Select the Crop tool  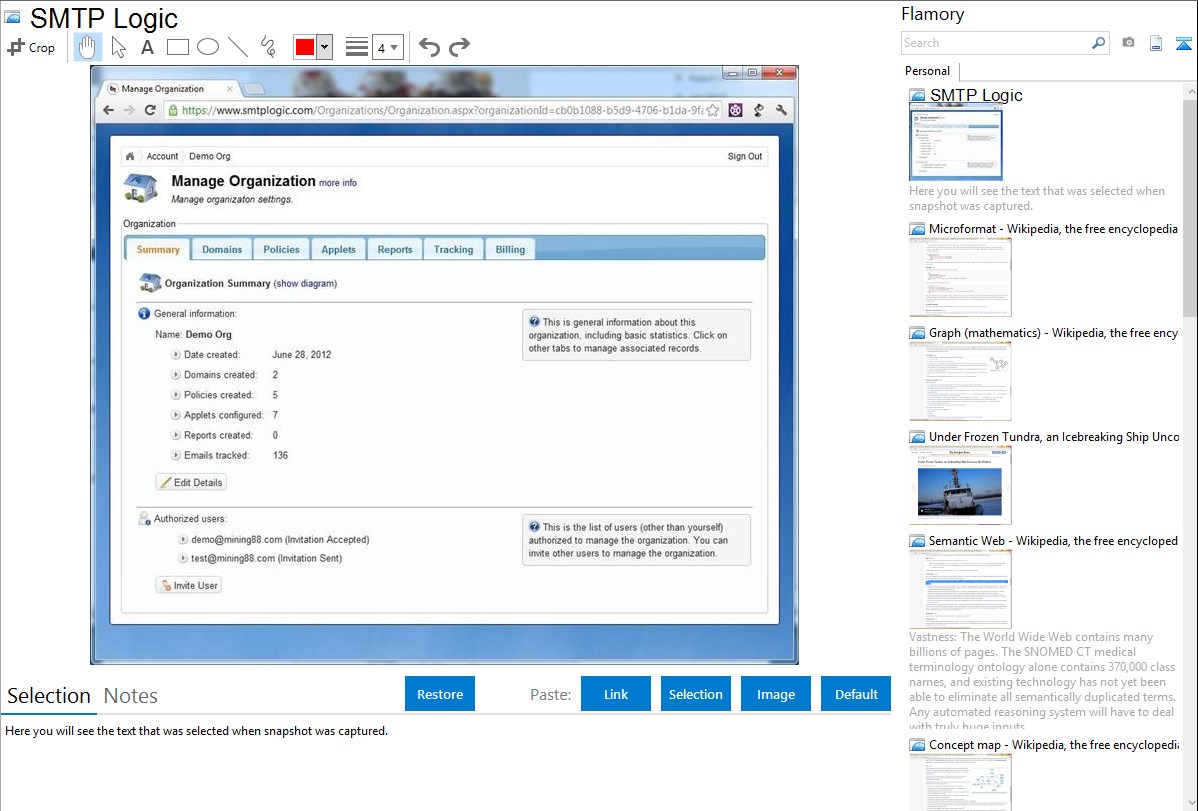(31, 47)
